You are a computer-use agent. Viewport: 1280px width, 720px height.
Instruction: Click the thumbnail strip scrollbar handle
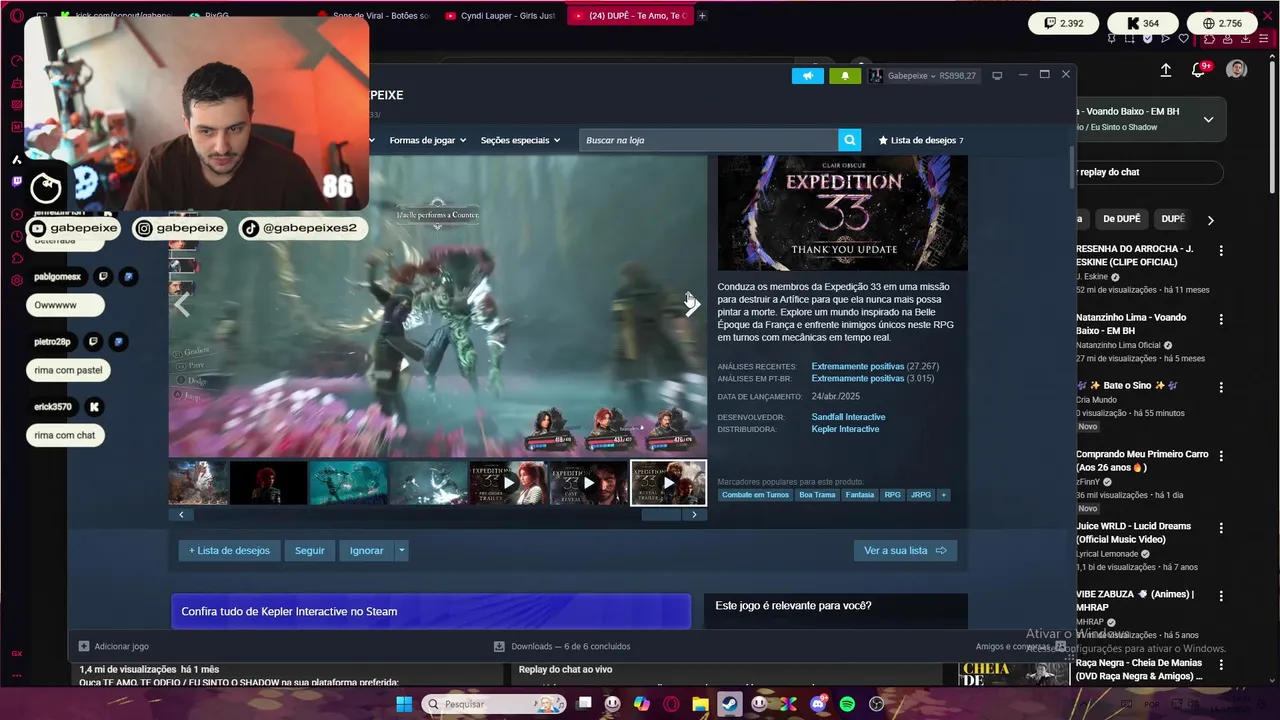(x=661, y=515)
